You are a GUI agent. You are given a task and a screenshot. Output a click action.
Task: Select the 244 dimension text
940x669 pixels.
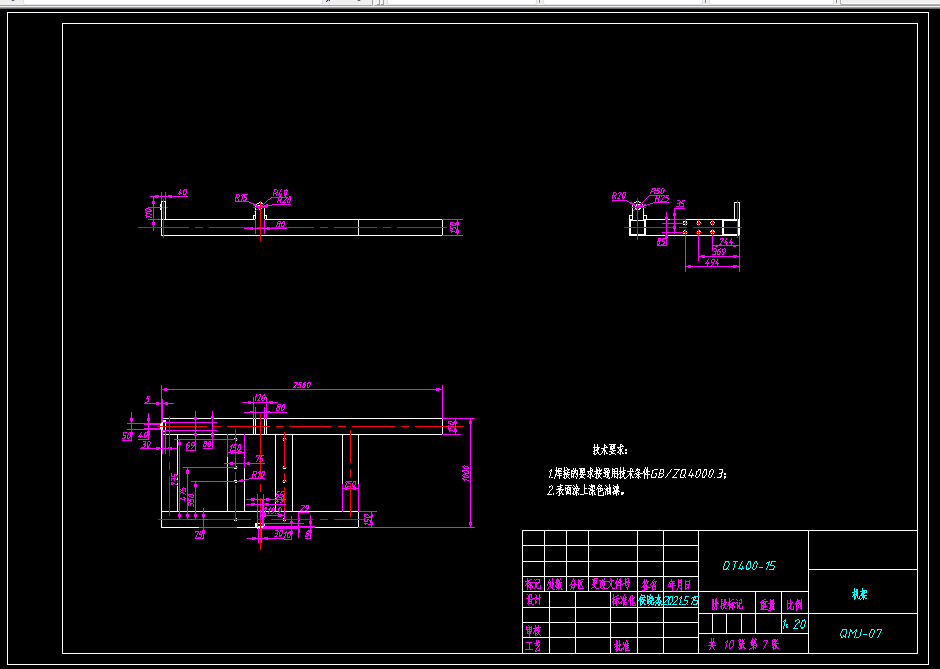pos(726,242)
